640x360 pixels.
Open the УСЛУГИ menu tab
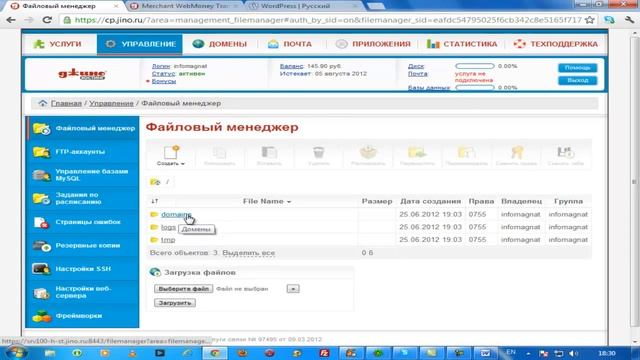[x=58, y=44]
